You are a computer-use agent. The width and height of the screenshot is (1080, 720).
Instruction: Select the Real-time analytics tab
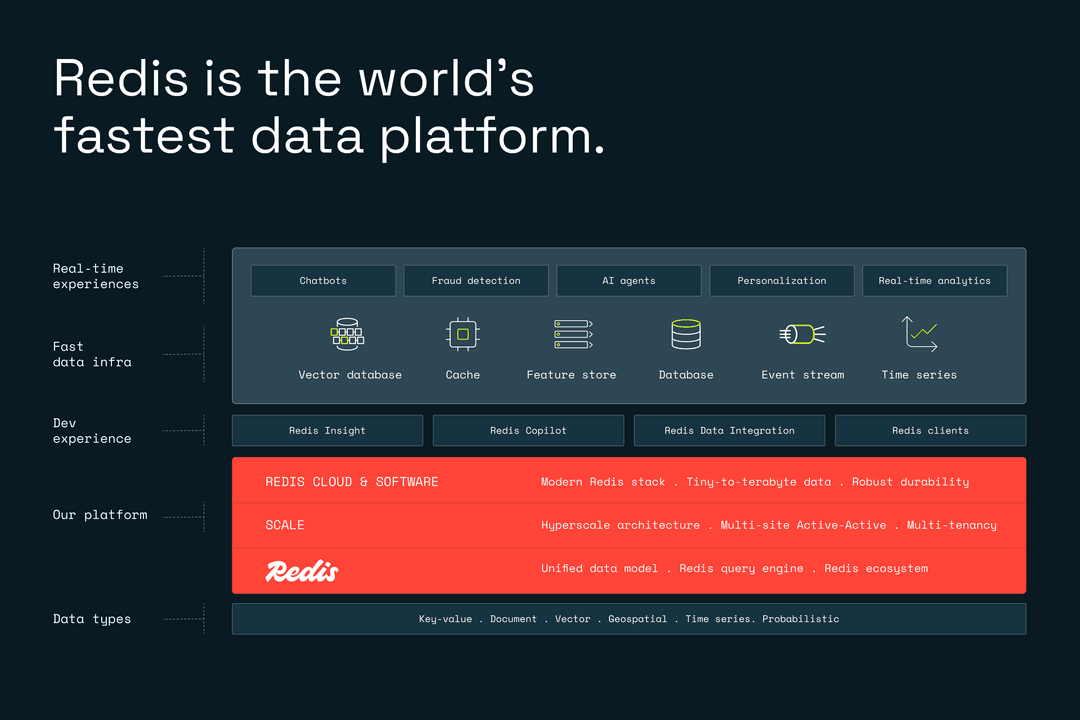pos(934,280)
